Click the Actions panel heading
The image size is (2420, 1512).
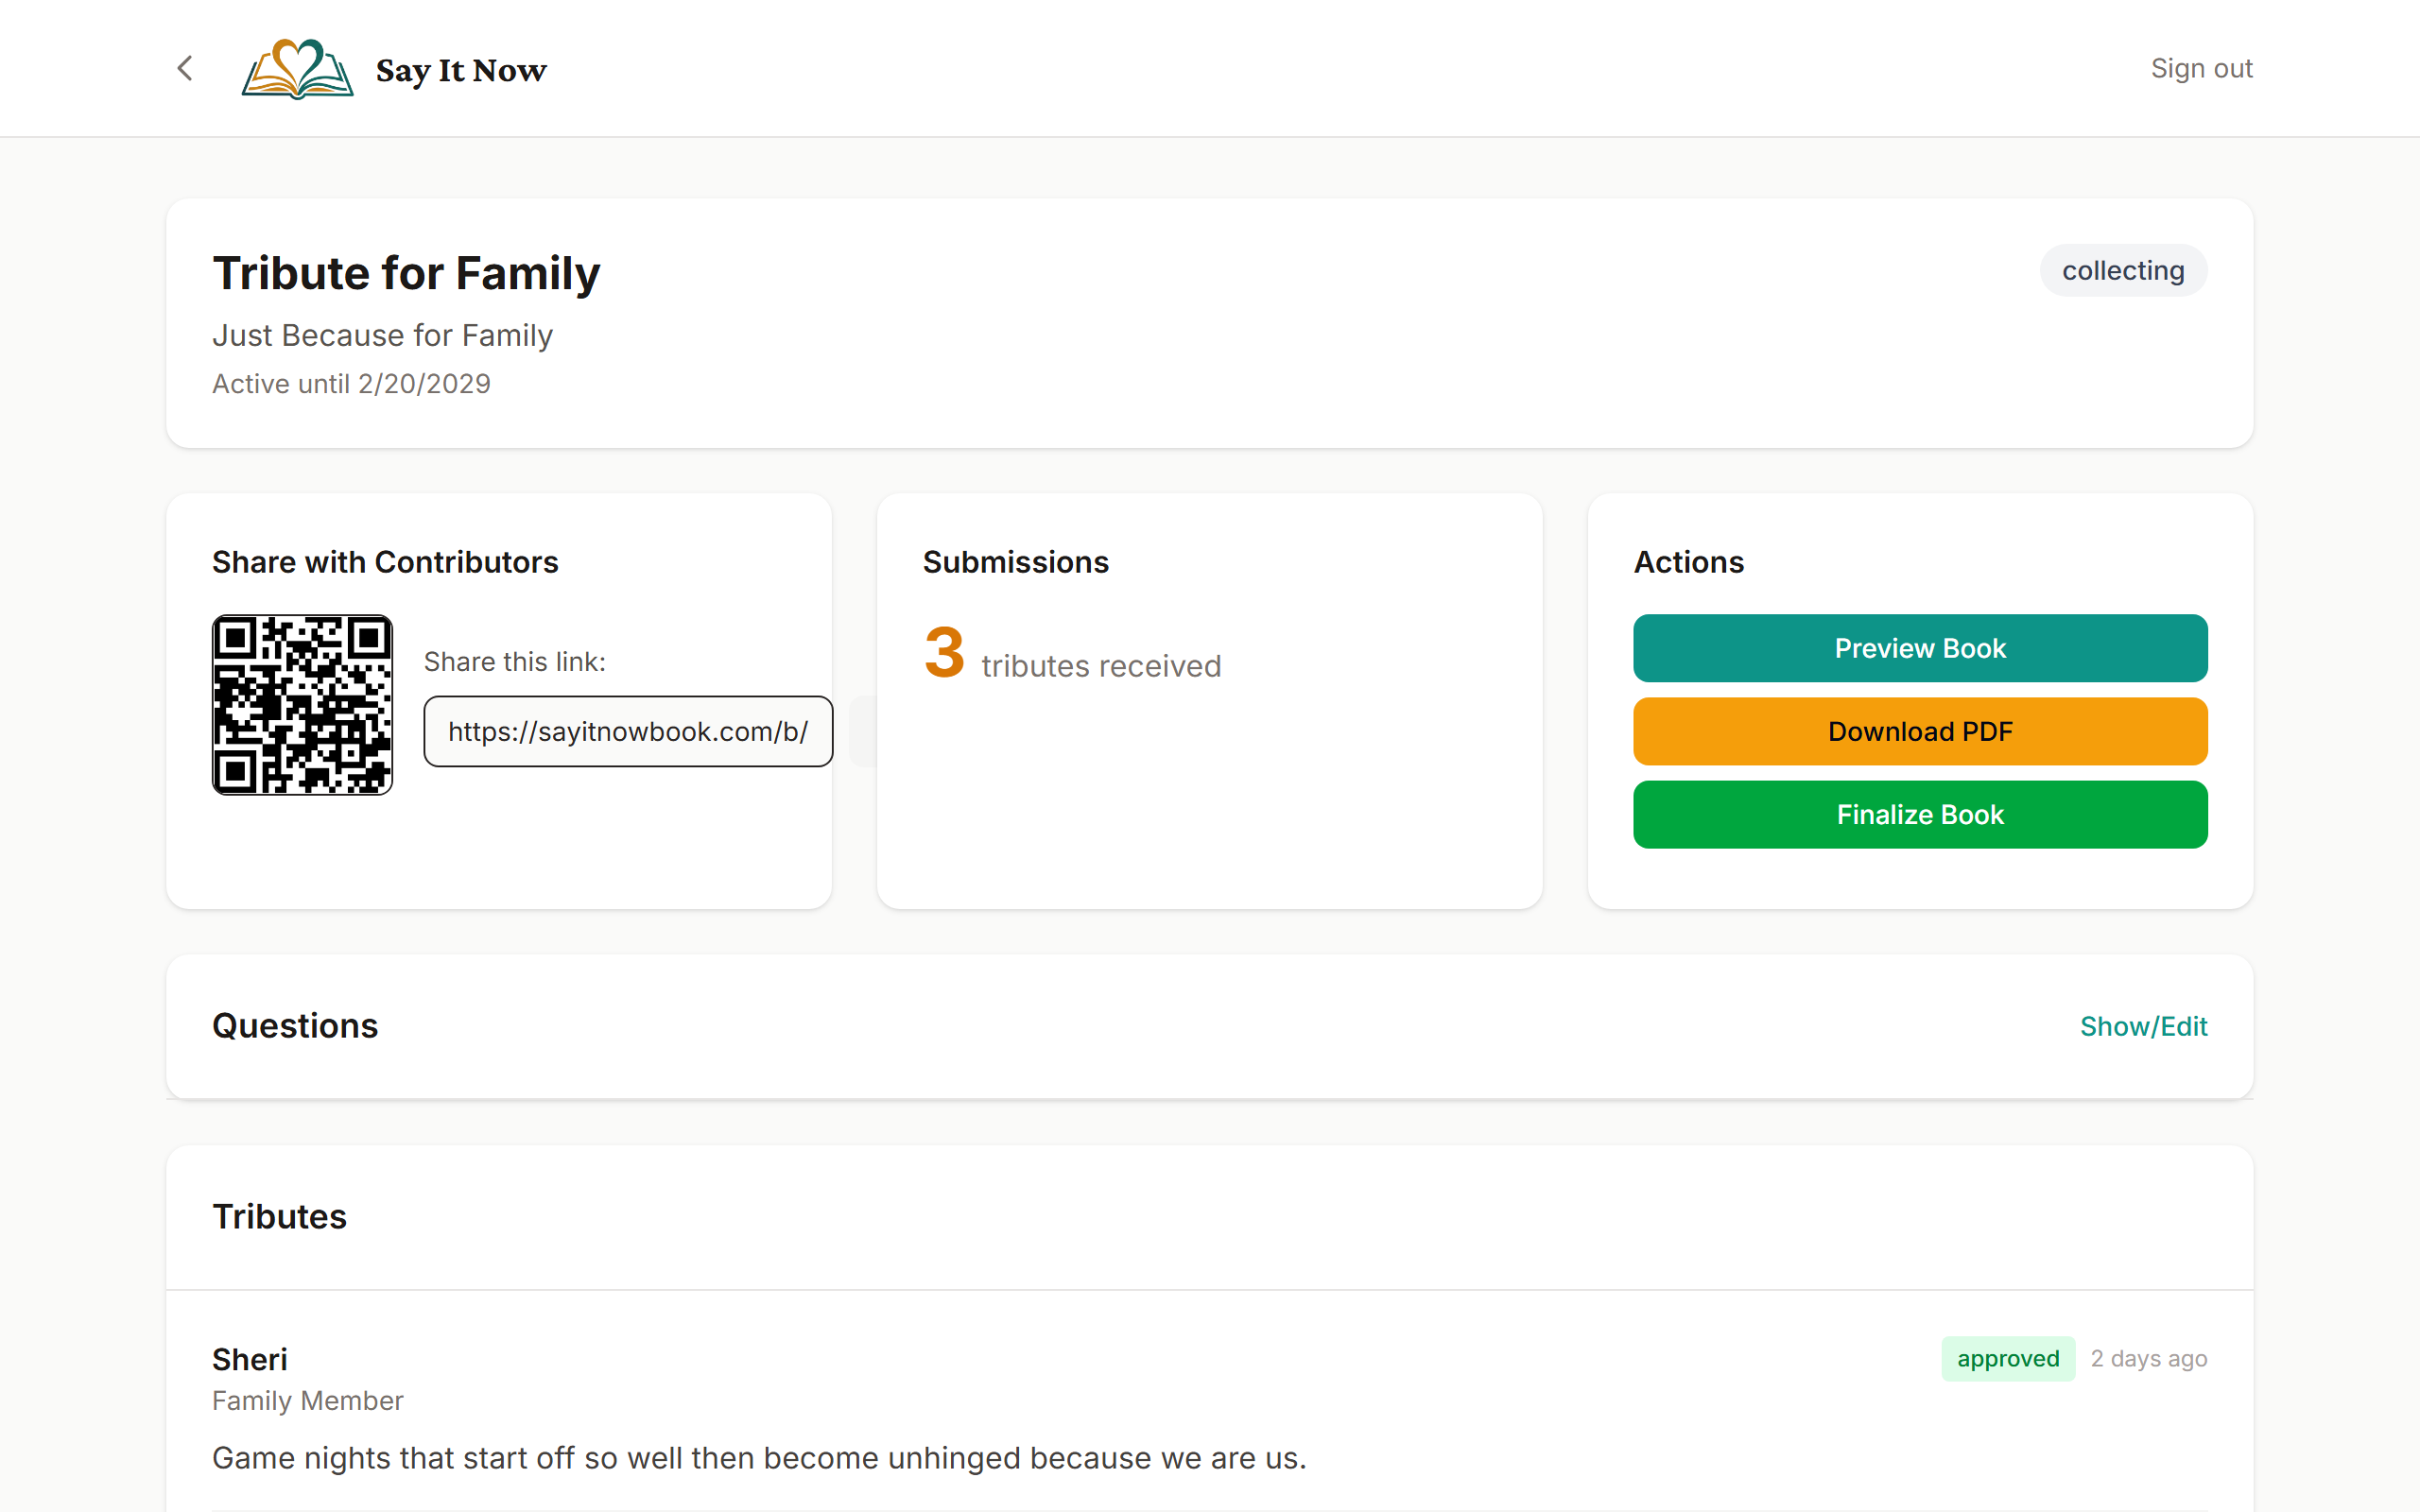pyautogui.click(x=1688, y=562)
